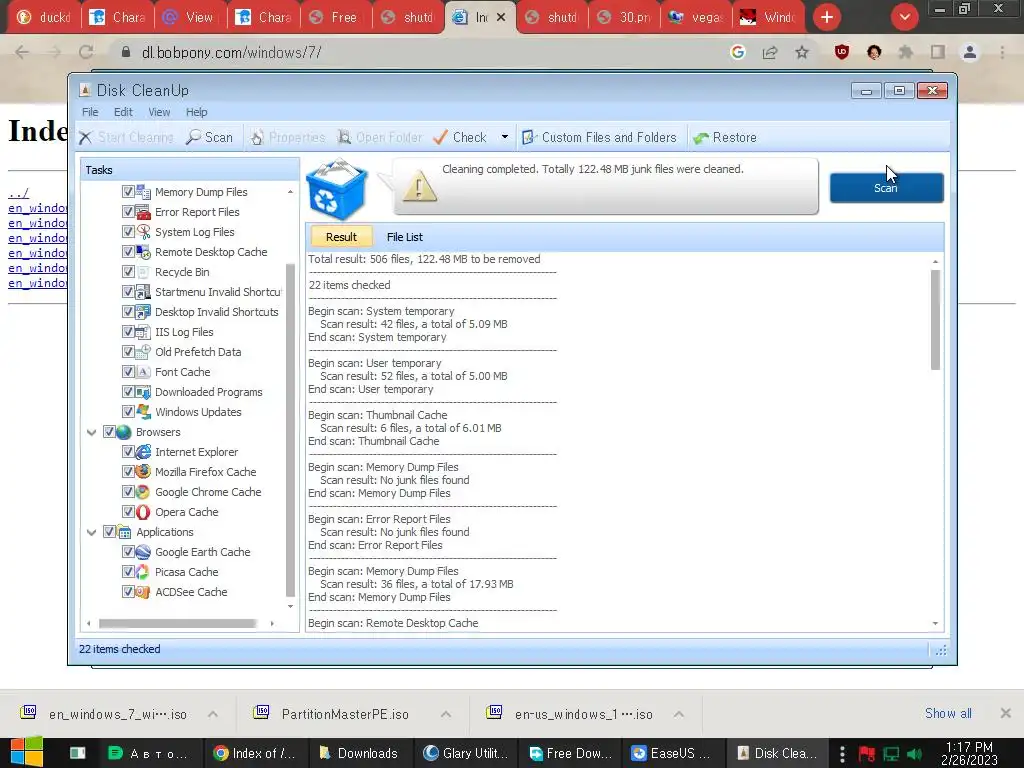The width and height of the screenshot is (1024, 768).
Task: Toggle the Old Prefetch Data checkbox
Action: click(x=128, y=352)
